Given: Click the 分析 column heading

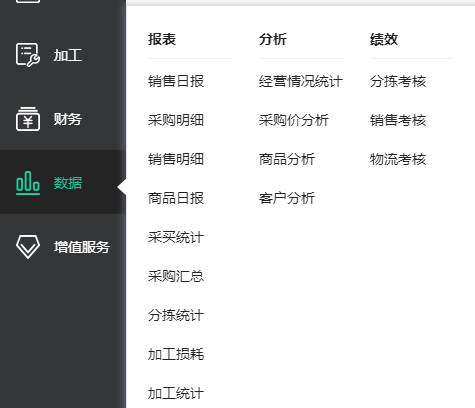Looking at the screenshot, I should pyautogui.click(x=273, y=39).
